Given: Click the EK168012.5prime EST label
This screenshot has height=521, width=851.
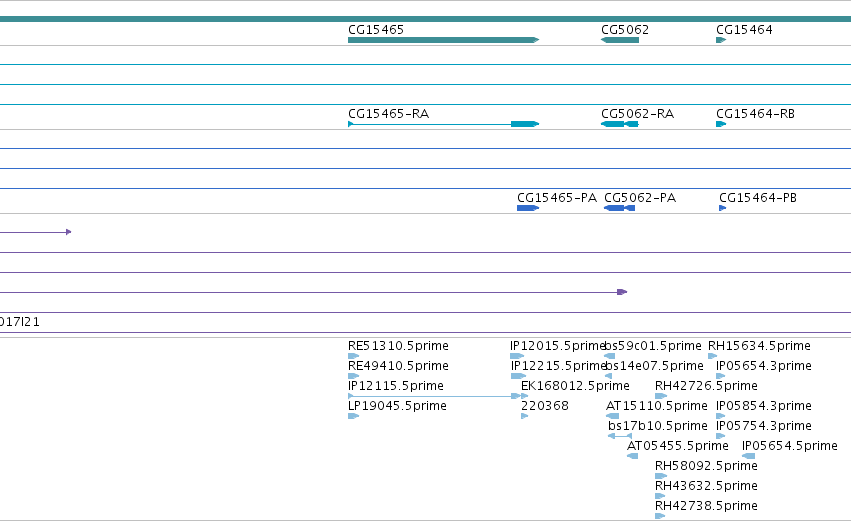Looking at the screenshot, I should pos(575,386).
